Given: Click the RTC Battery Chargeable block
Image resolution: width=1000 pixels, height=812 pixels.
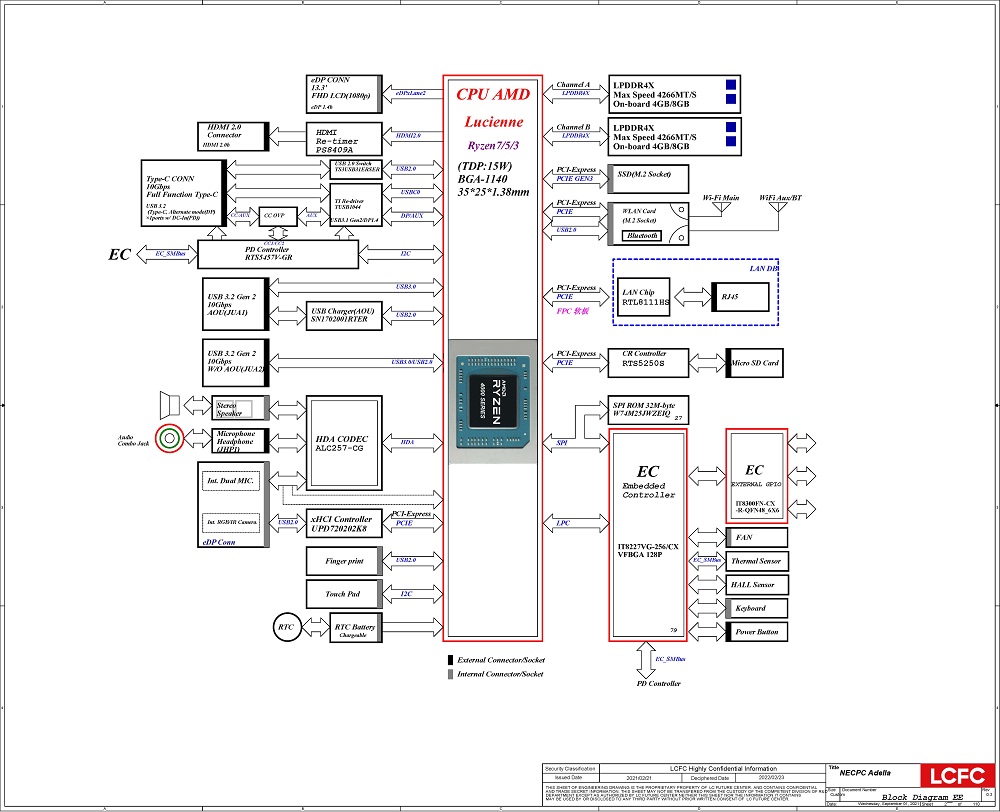Looking at the screenshot, I should pyautogui.click(x=356, y=628).
